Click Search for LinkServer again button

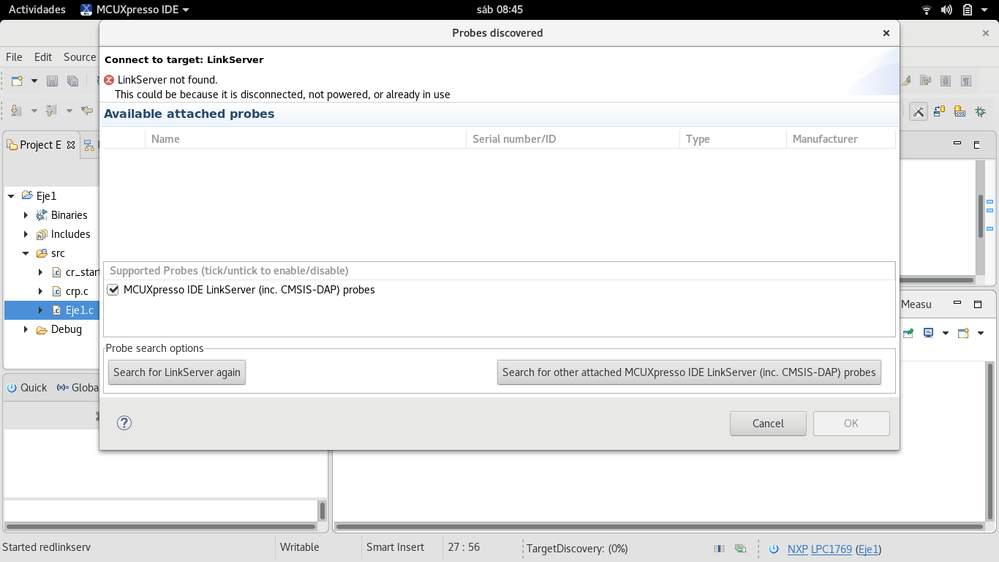coord(177,372)
